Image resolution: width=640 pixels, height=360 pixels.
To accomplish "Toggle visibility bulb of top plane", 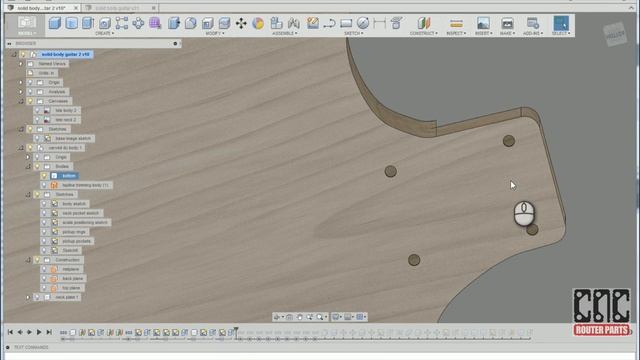I will tap(44, 288).
